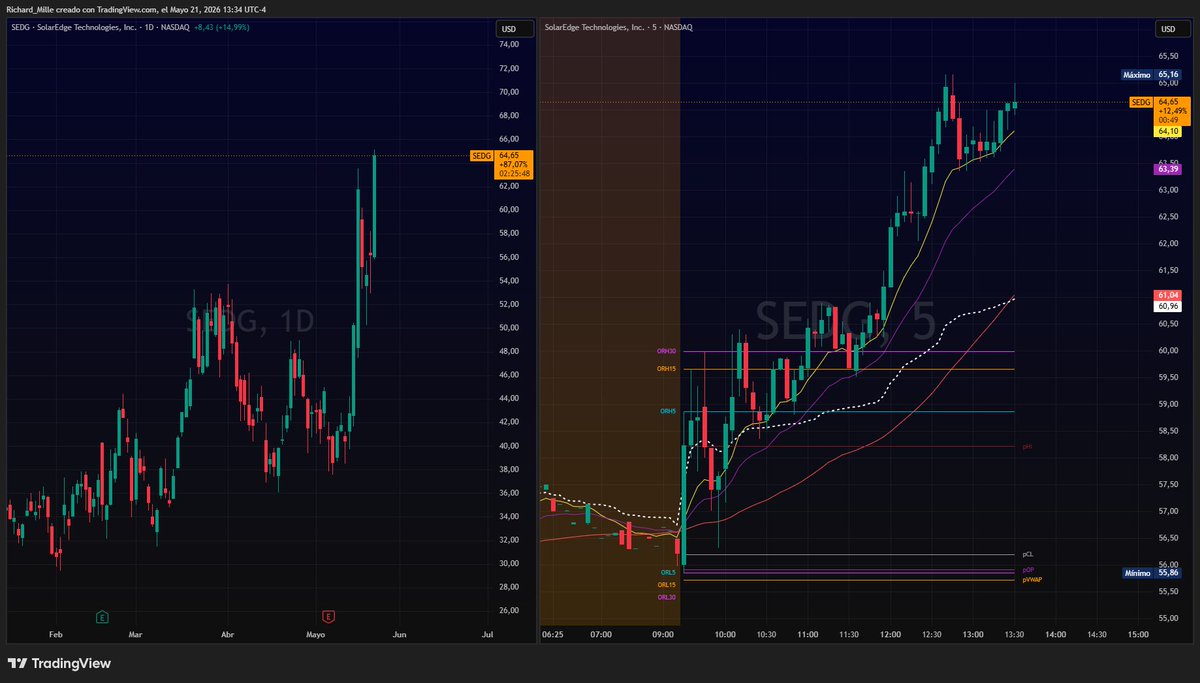Click the white 60,96 price label
Image resolution: width=1200 pixels, height=683 pixels.
[1168, 306]
